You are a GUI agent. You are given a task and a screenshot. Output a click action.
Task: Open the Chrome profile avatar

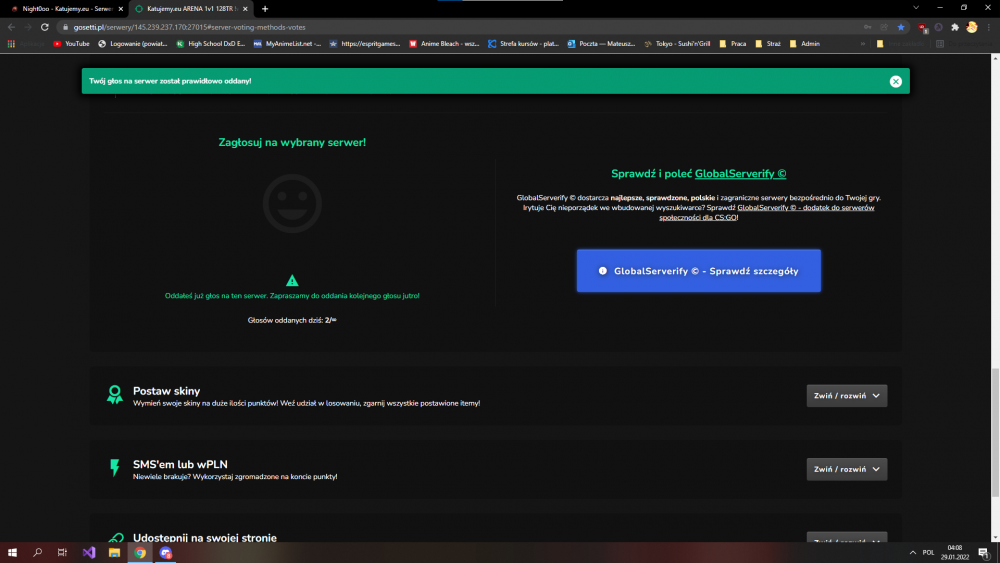(971, 27)
